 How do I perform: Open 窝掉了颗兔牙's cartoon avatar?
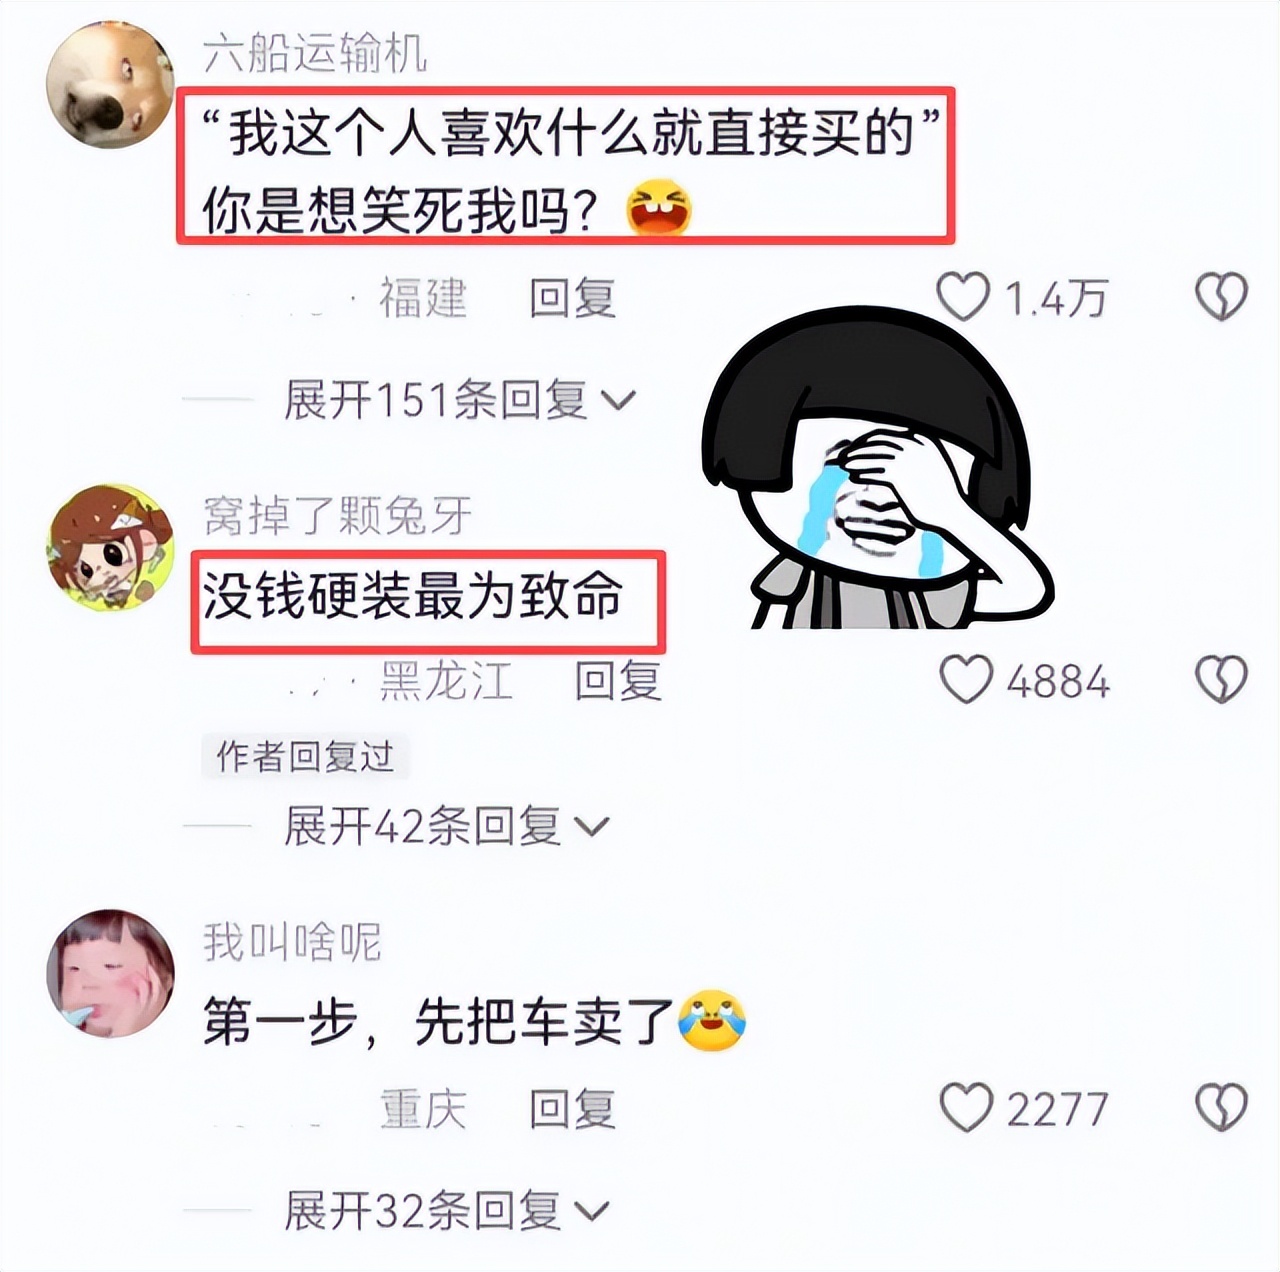[111, 548]
